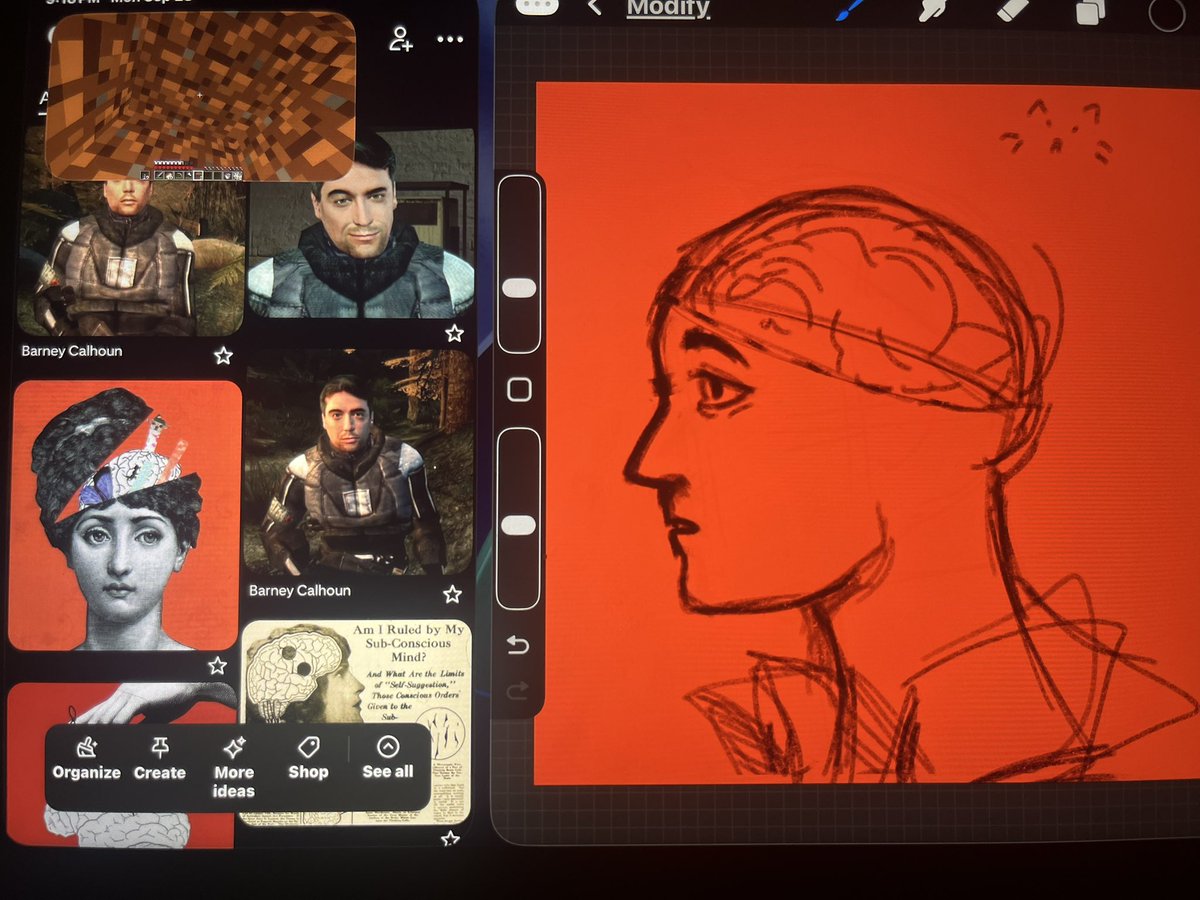Tap the floating Minecraft picture-in-picture video
Screen dimensions: 1200x900
(201, 96)
